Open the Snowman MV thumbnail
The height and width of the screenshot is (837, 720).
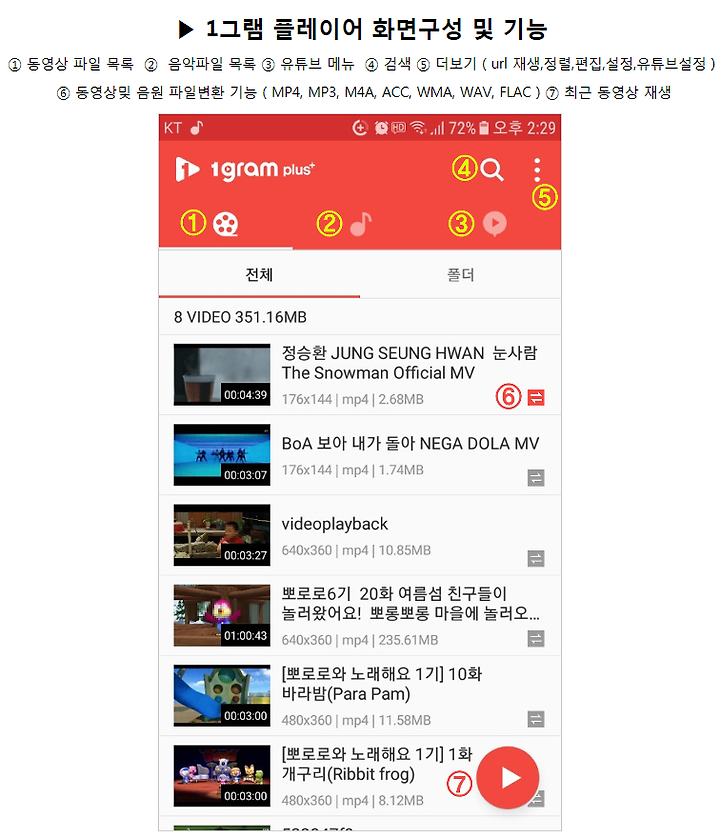pyautogui.click(x=222, y=375)
